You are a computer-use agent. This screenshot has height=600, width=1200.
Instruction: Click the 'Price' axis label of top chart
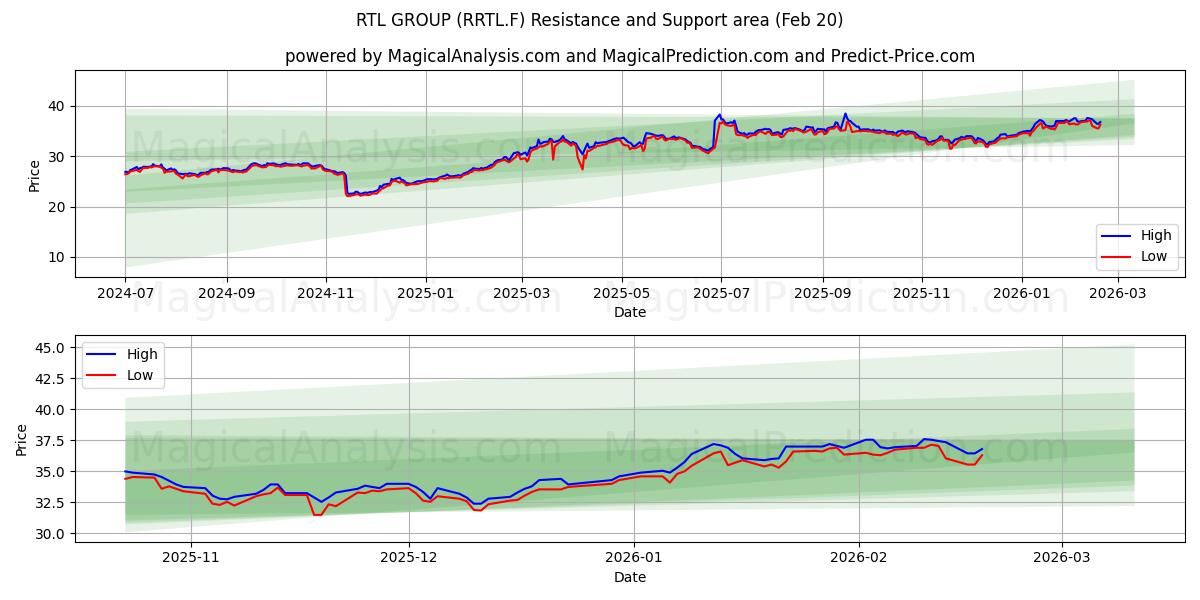(35, 174)
